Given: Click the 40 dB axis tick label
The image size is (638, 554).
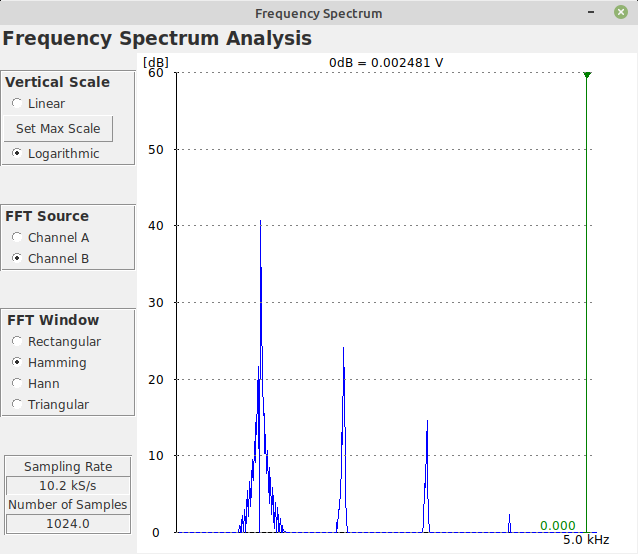Looking at the screenshot, I should click(156, 226).
